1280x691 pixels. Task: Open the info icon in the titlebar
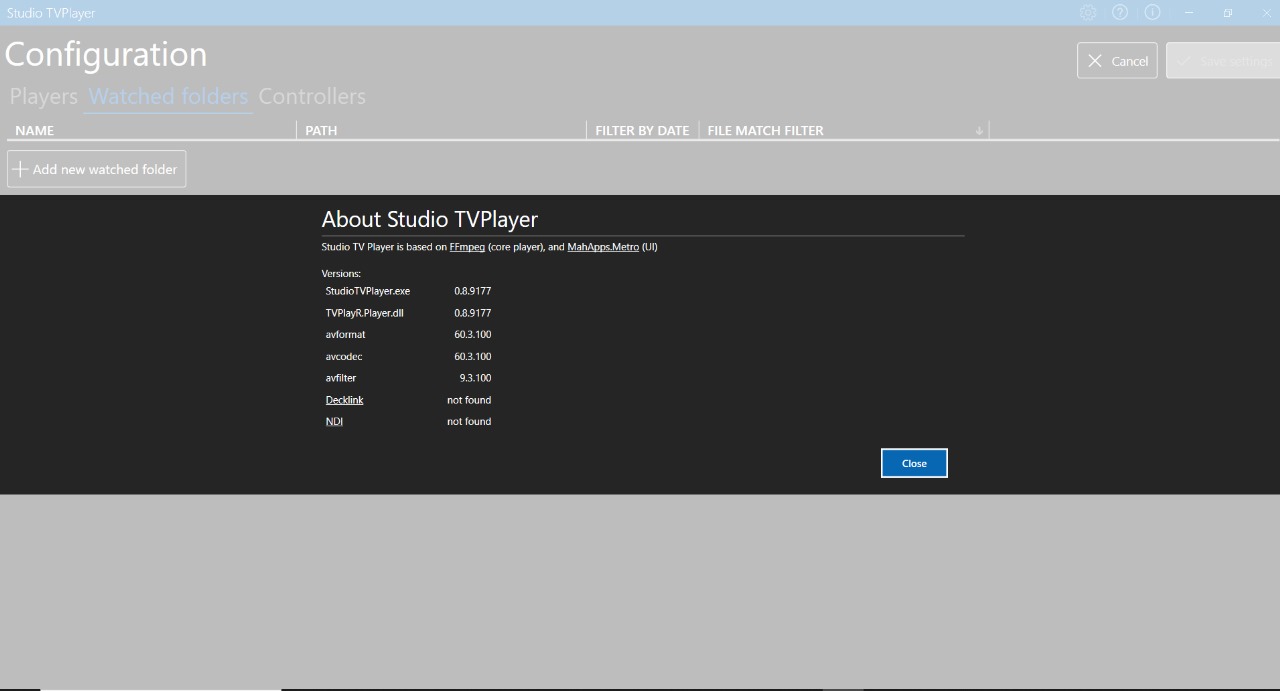(1152, 12)
